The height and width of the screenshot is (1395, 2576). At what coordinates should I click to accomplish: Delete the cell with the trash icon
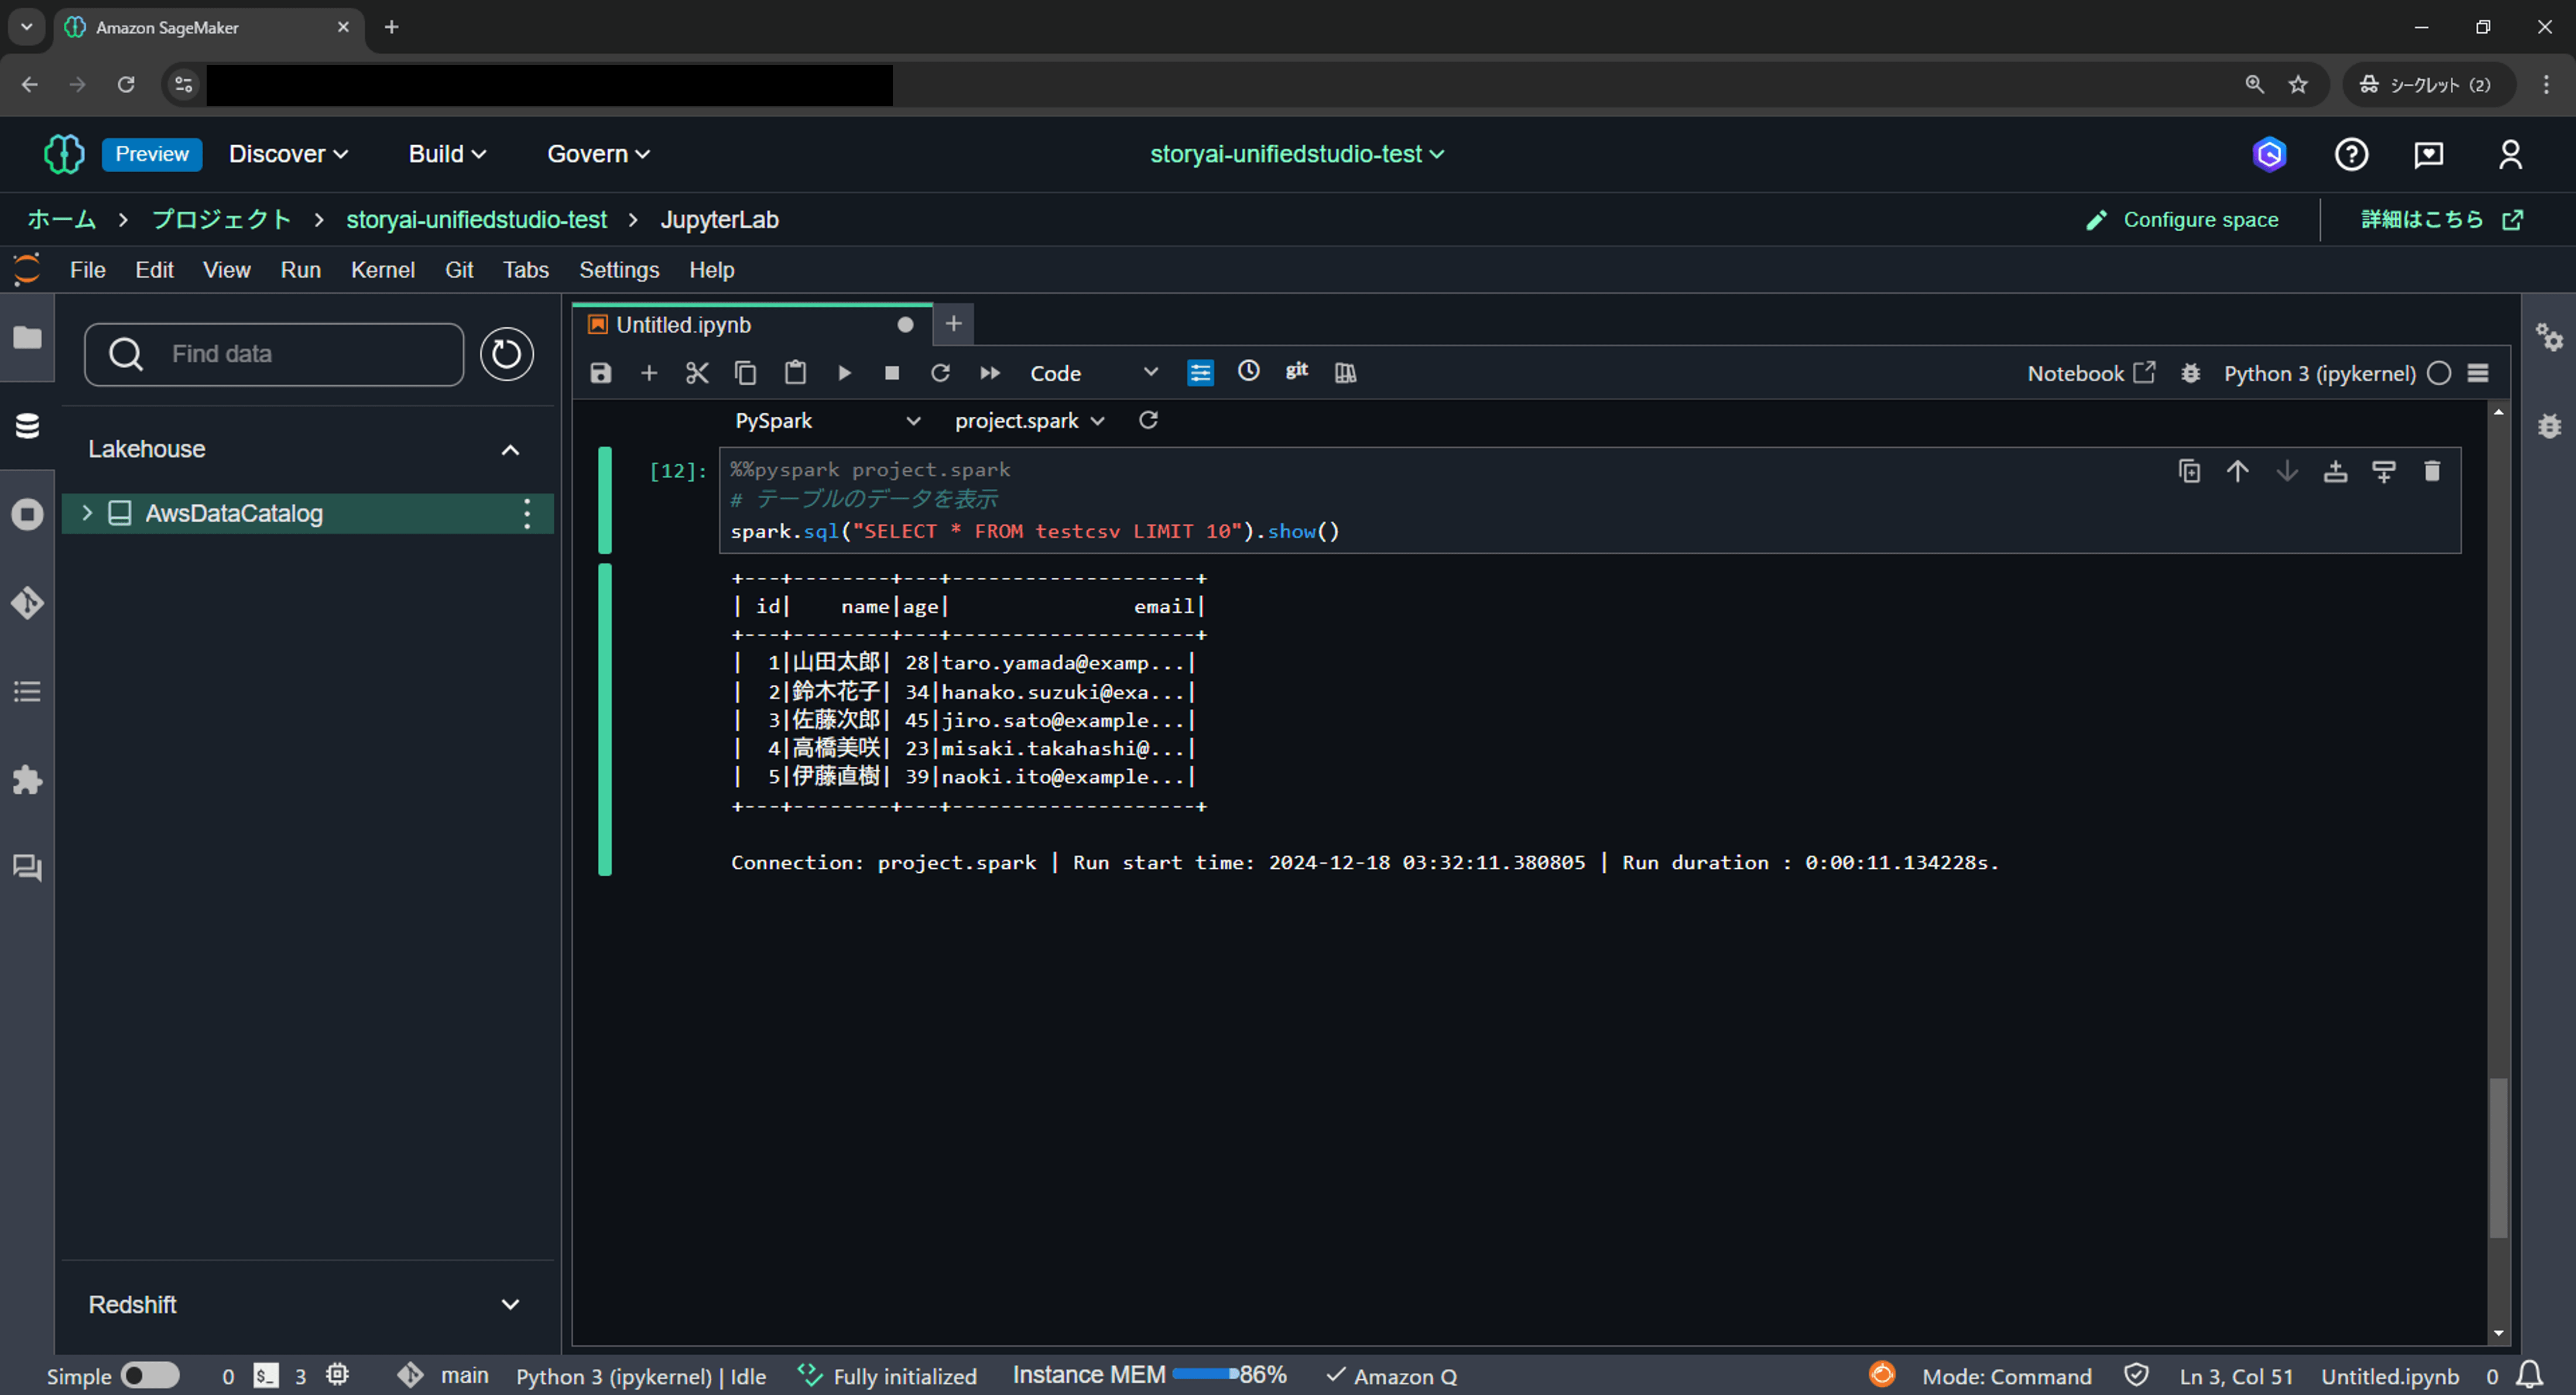click(x=2432, y=470)
